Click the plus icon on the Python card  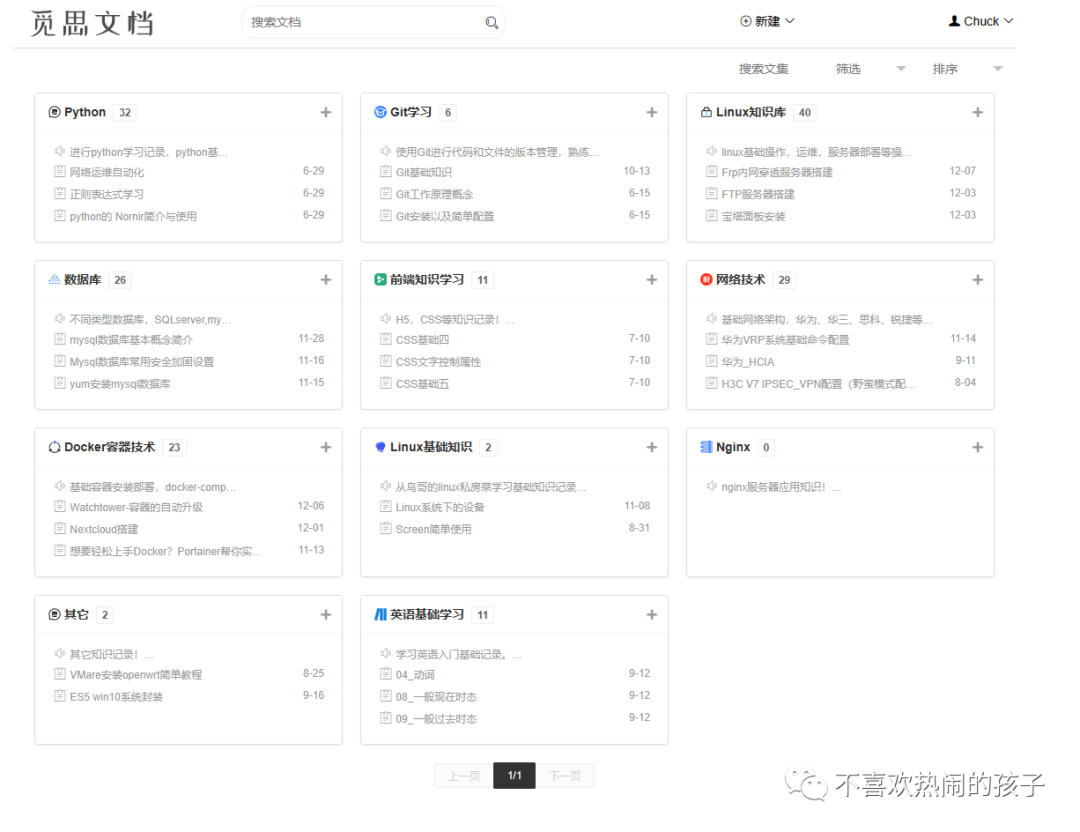326,112
